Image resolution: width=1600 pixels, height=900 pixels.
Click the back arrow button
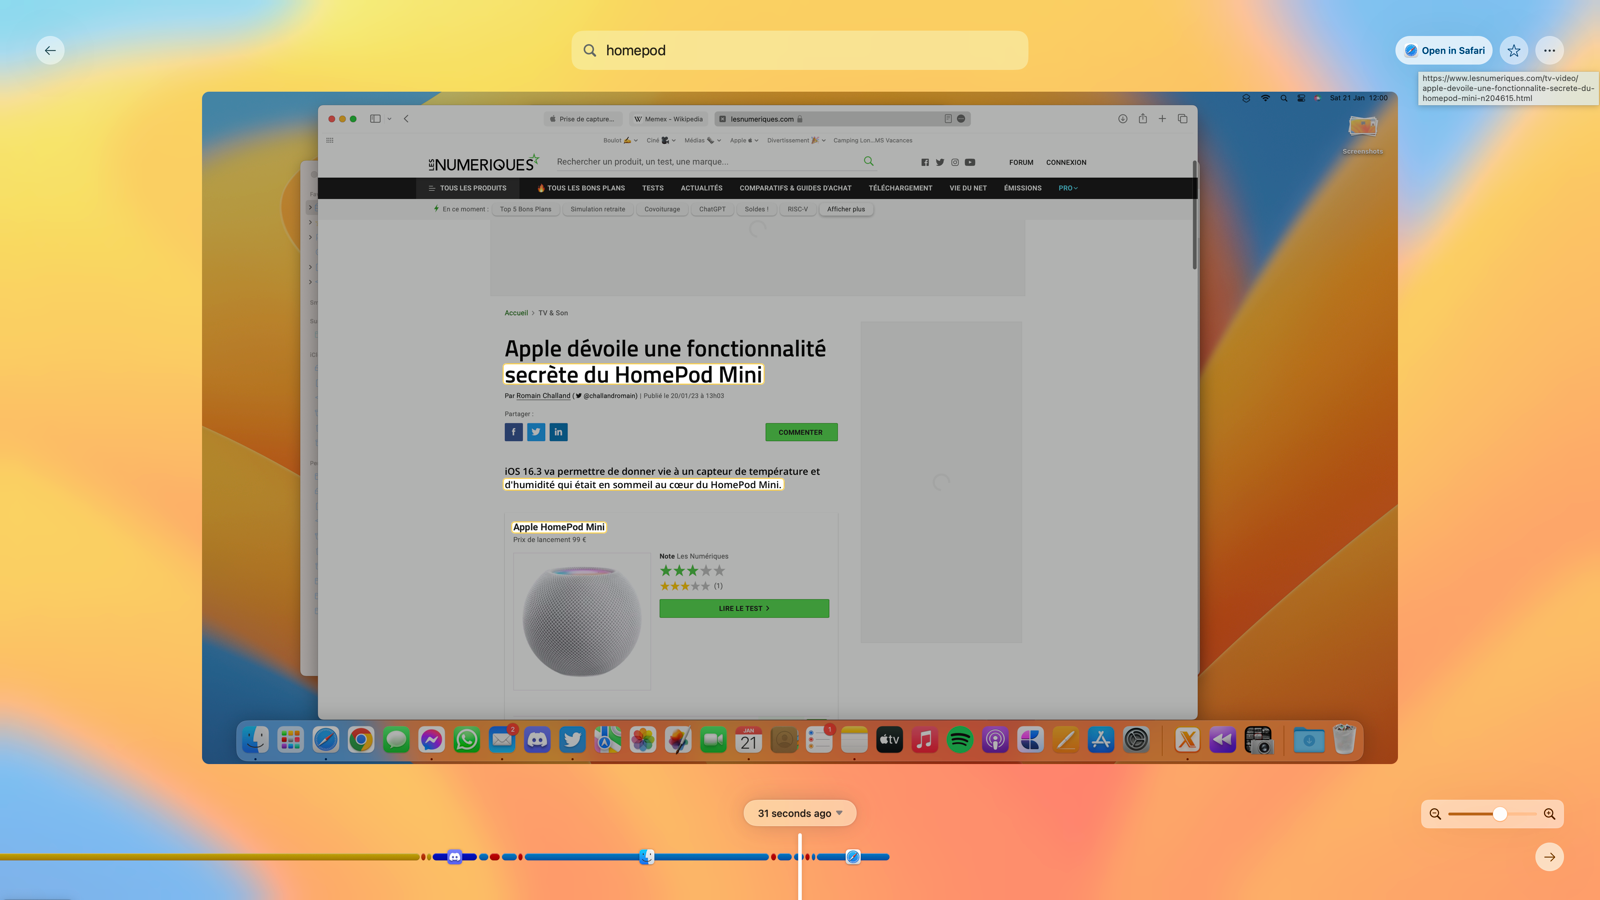(50, 50)
